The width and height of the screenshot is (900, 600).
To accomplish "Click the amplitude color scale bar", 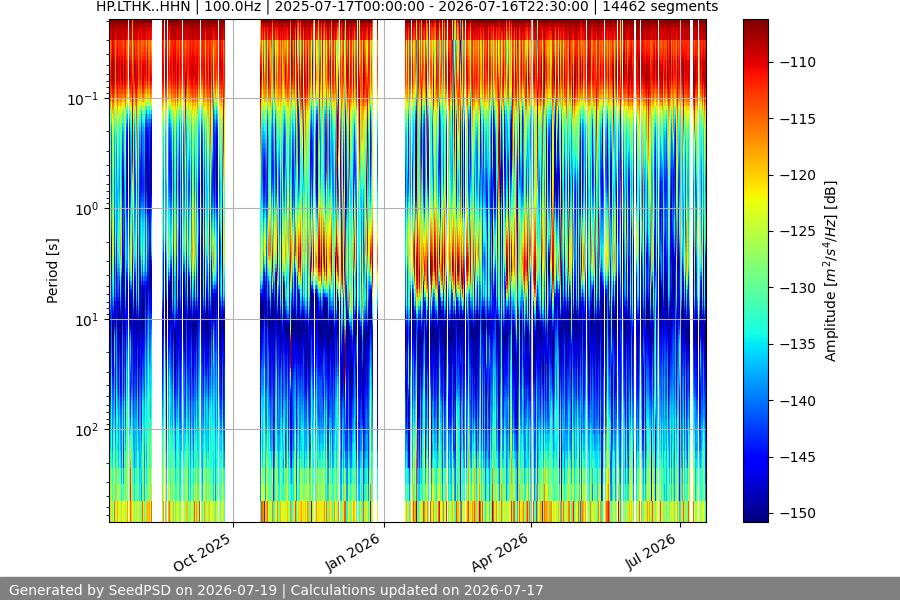I will [755, 271].
